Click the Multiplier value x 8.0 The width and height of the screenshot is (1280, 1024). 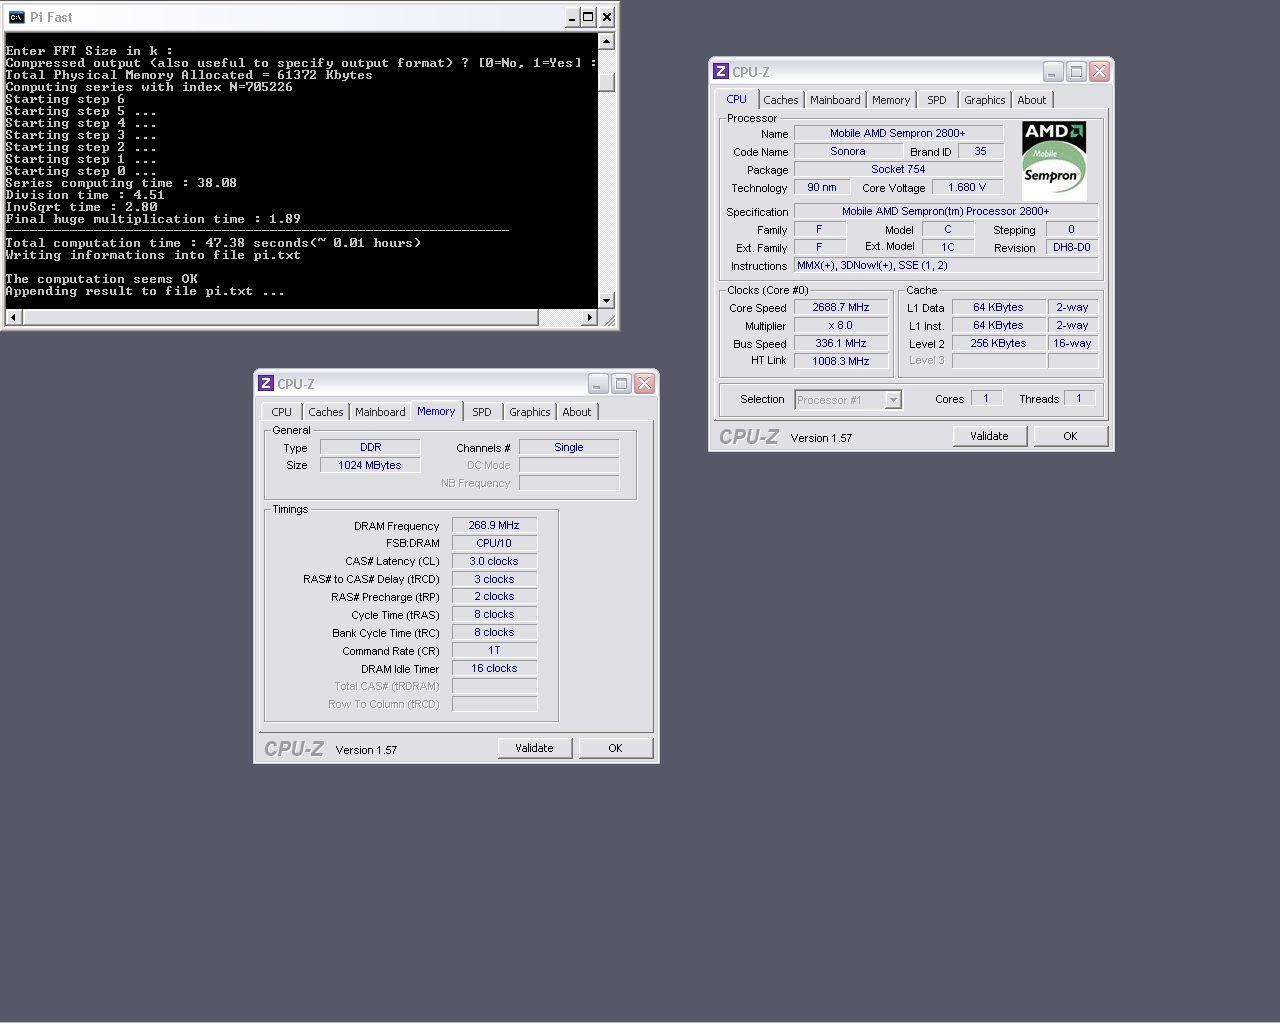tap(841, 325)
